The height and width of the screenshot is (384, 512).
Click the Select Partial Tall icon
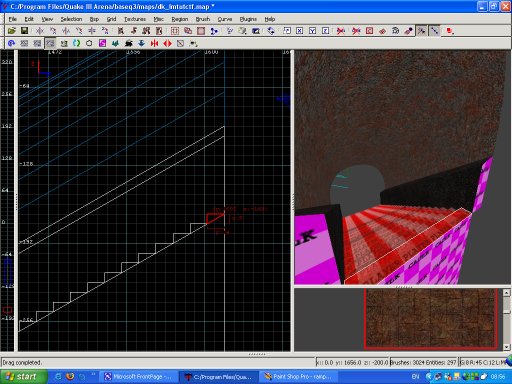(146, 31)
